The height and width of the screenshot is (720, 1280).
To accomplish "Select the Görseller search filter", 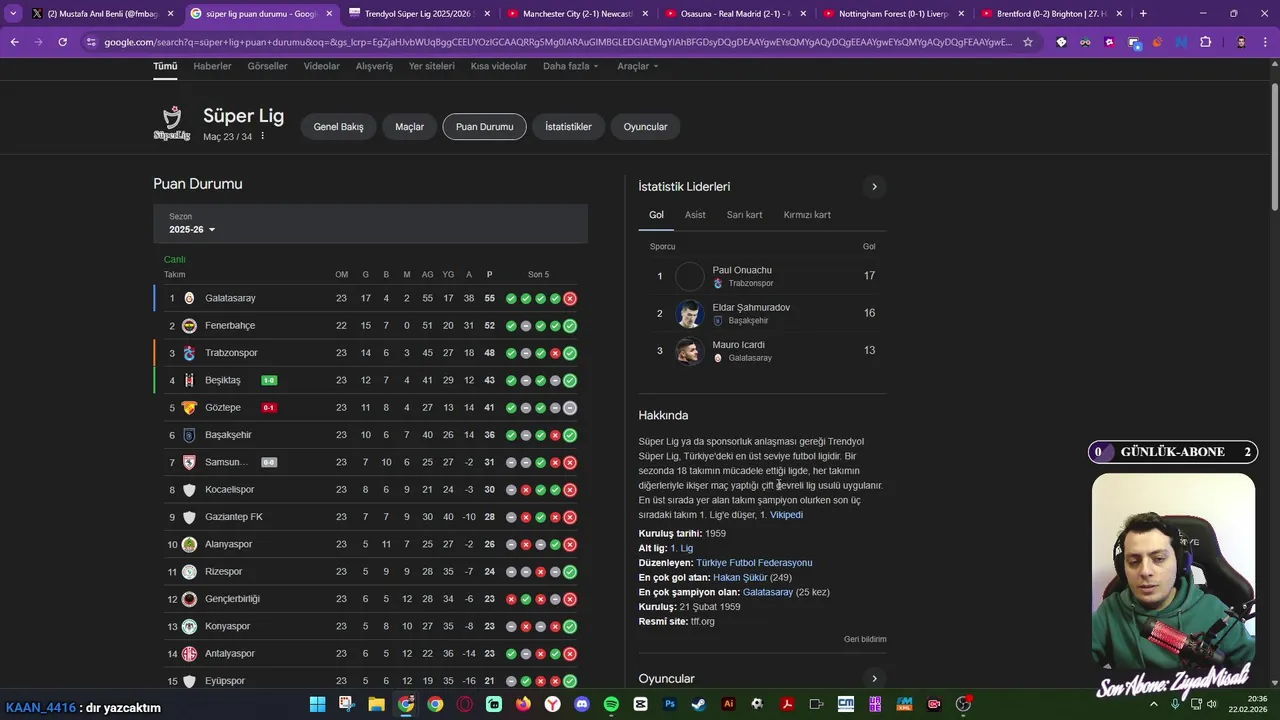I will [x=267, y=66].
